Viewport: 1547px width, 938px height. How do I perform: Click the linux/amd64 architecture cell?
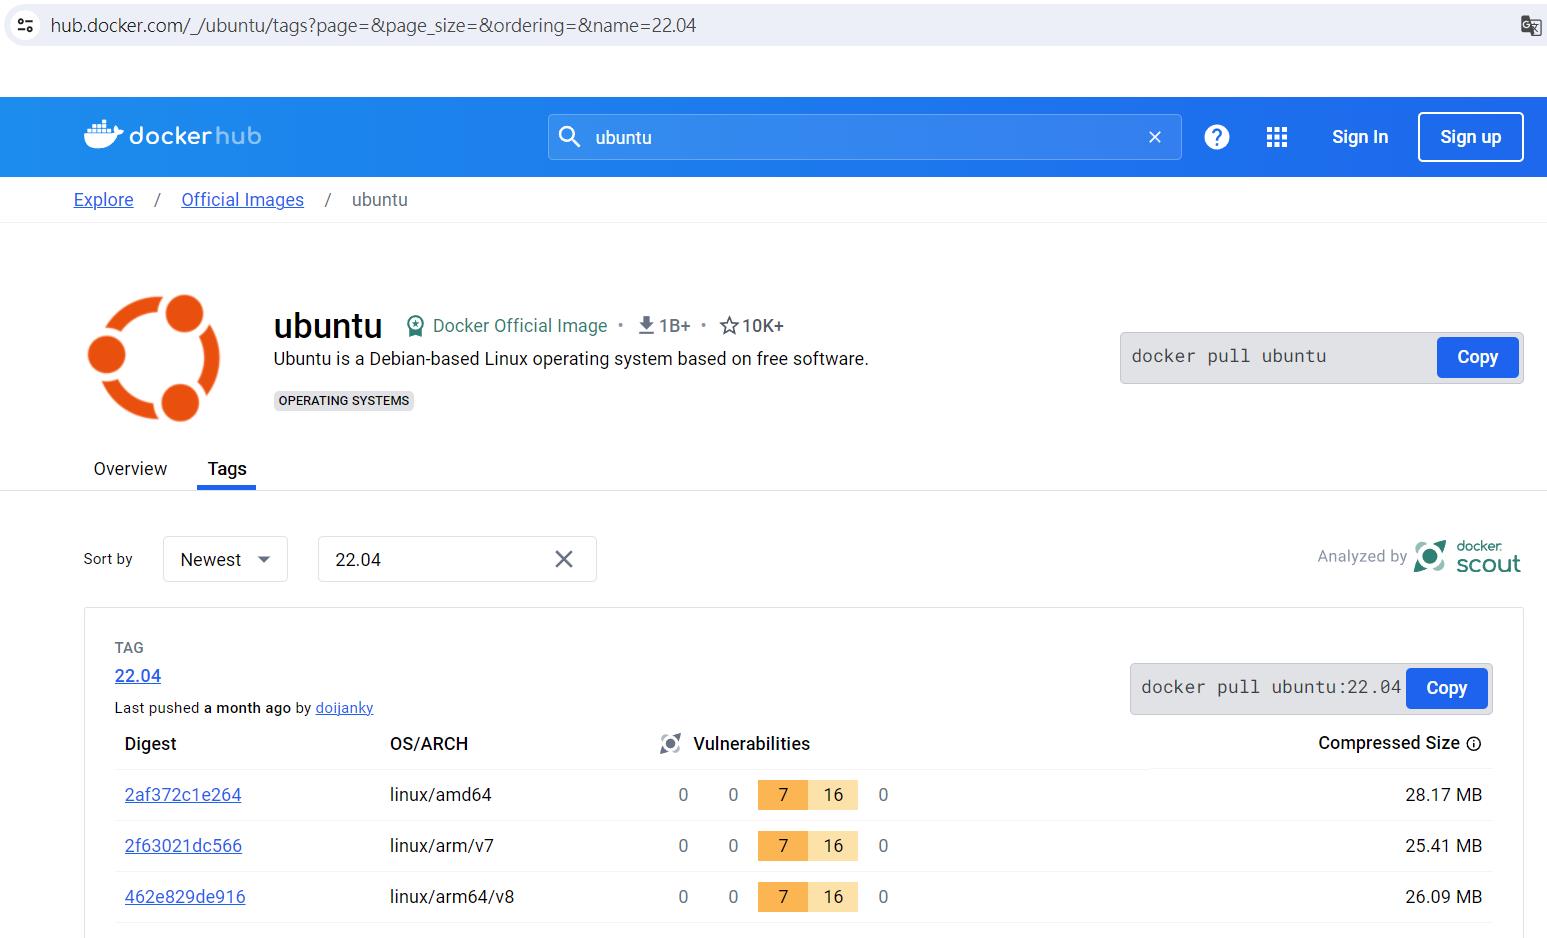pyautogui.click(x=441, y=795)
